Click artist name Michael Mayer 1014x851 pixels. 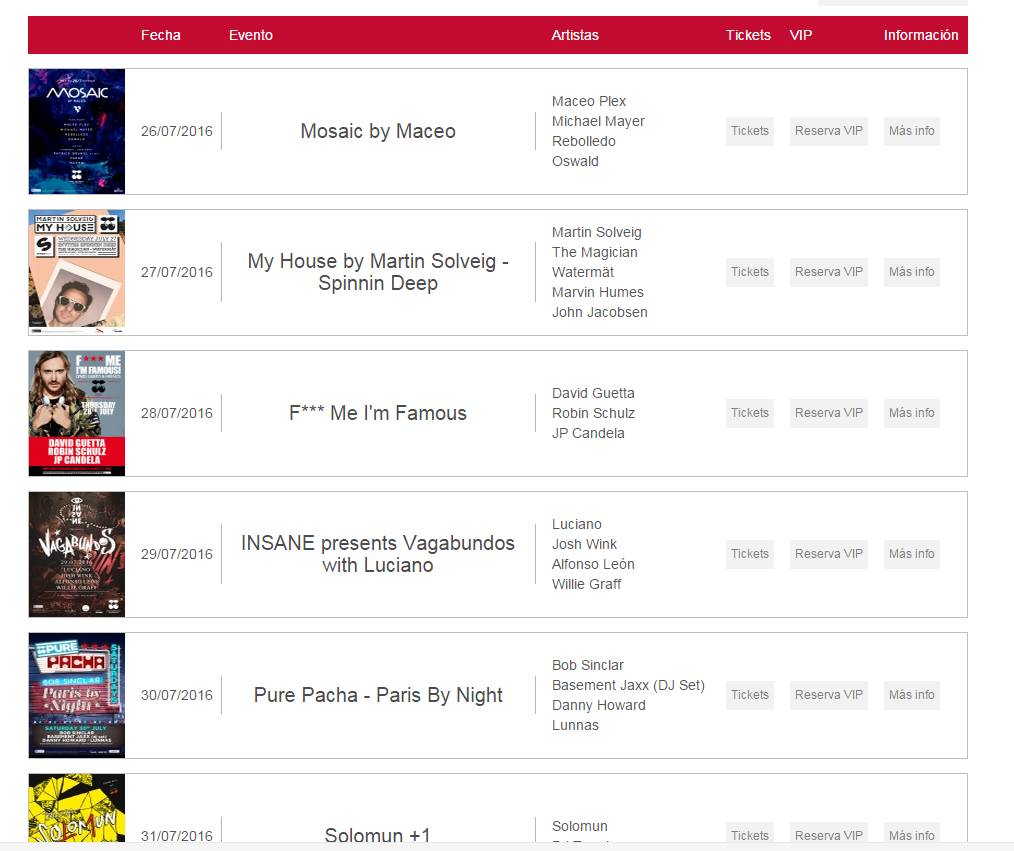point(598,122)
